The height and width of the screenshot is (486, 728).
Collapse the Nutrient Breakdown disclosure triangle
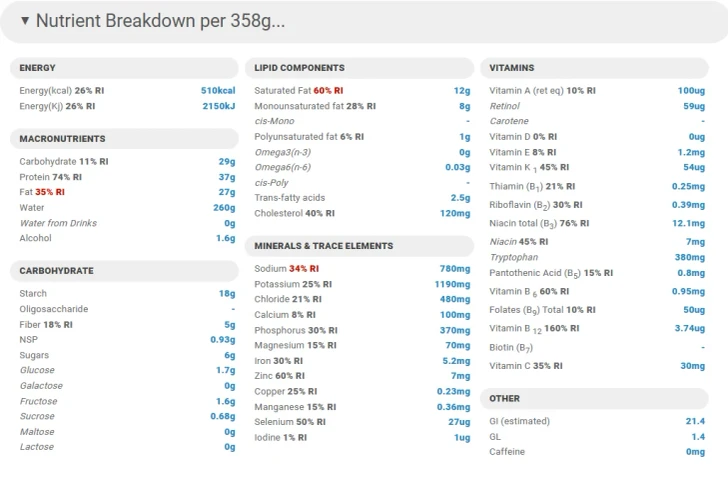pyautogui.click(x=25, y=20)
